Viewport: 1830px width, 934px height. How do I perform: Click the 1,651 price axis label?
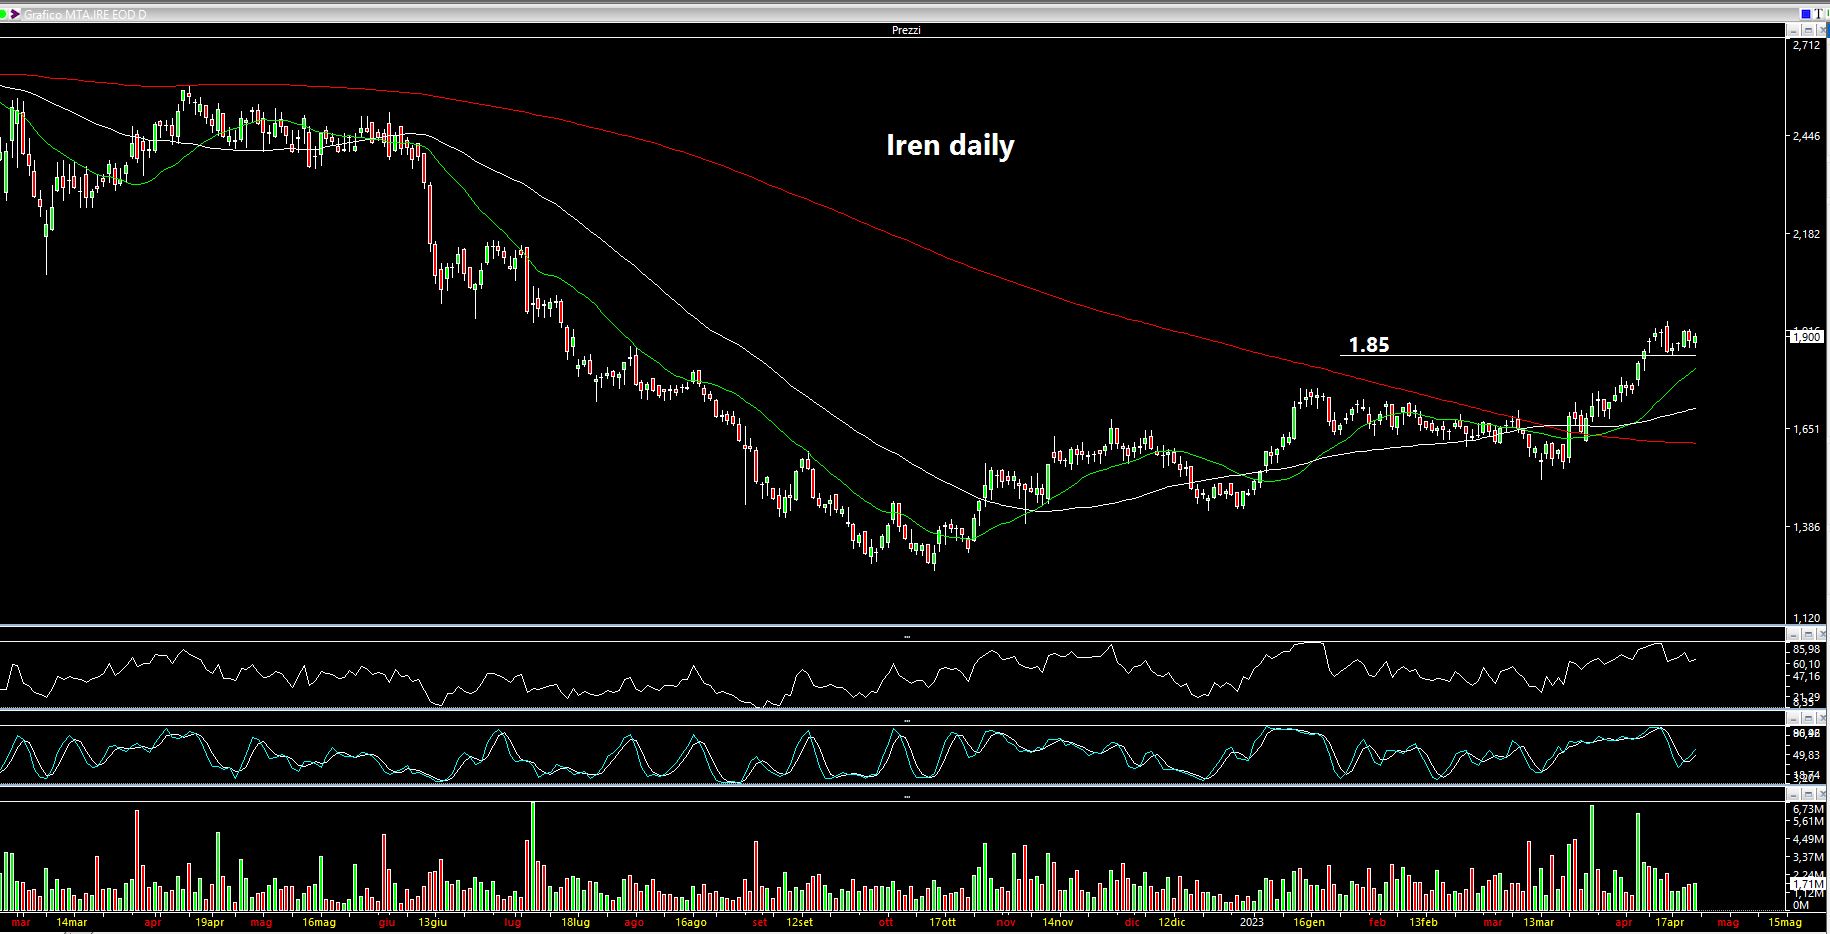tap(1807, 430)
